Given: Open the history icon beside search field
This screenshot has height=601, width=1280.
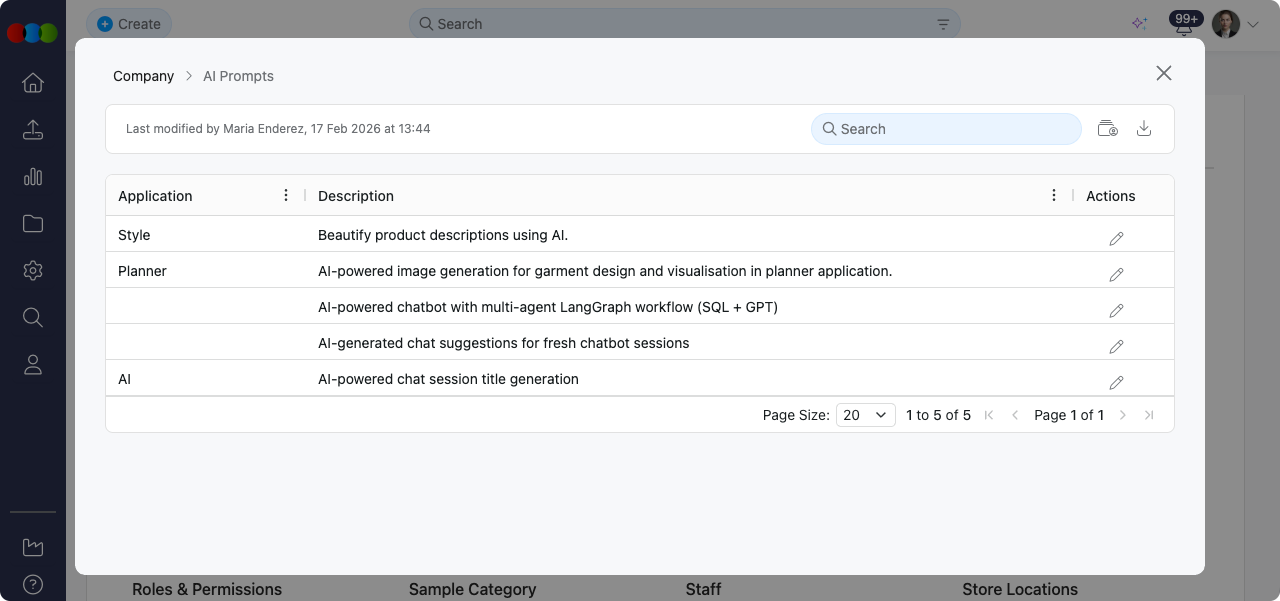Looking at the screenshot, I should (1107, 129).
